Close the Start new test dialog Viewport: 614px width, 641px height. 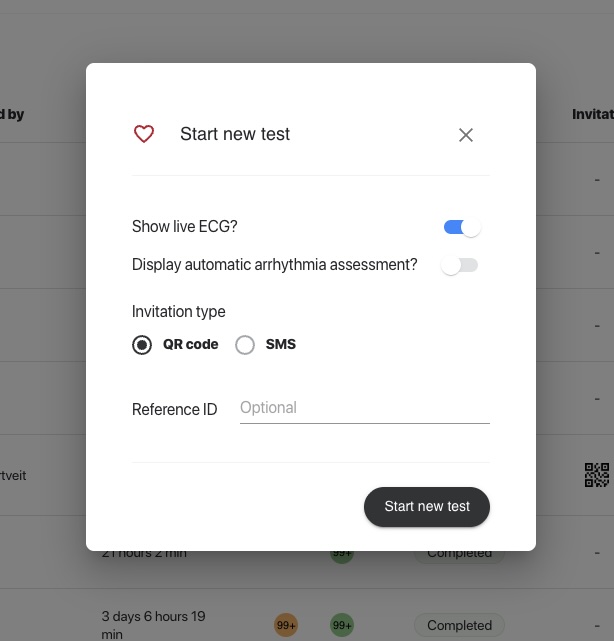point(466,135)
